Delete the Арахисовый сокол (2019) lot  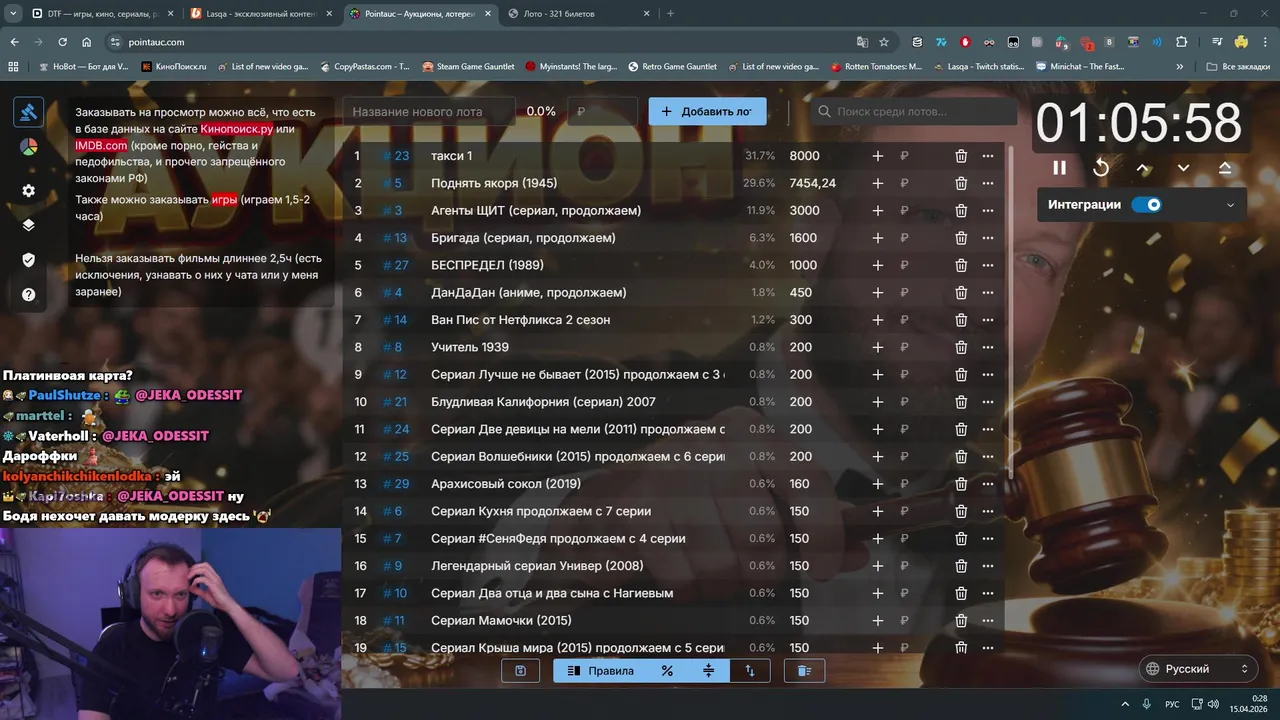pyautogui.click(x=961, y=484)
